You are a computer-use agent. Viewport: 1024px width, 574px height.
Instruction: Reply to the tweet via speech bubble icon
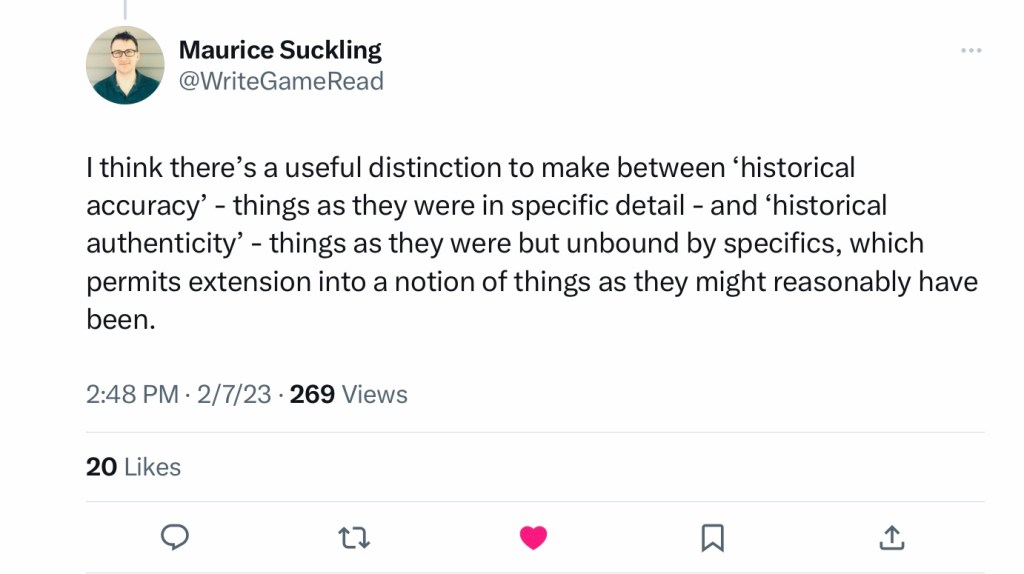tap(175, 538)
